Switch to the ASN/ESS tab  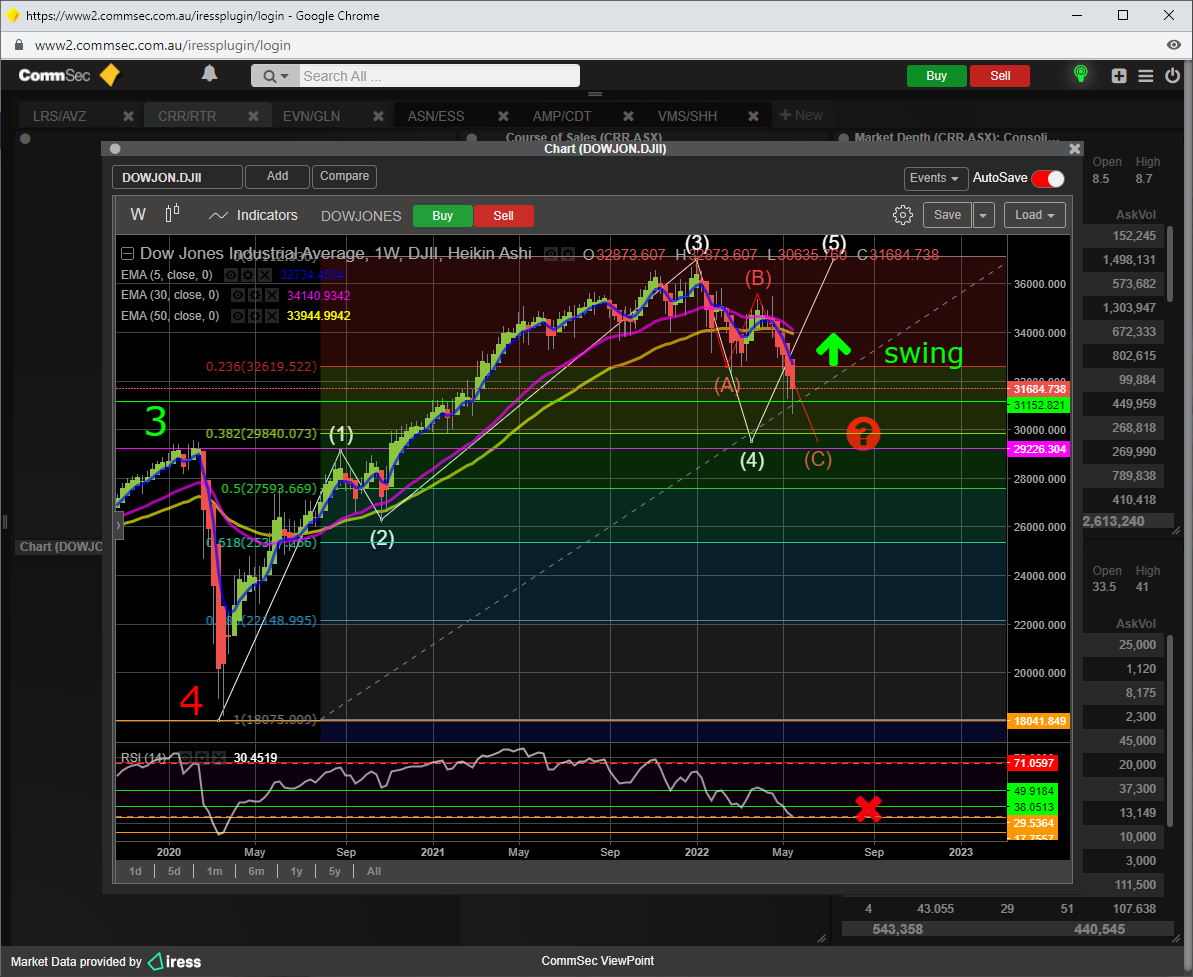click(436, 116)
